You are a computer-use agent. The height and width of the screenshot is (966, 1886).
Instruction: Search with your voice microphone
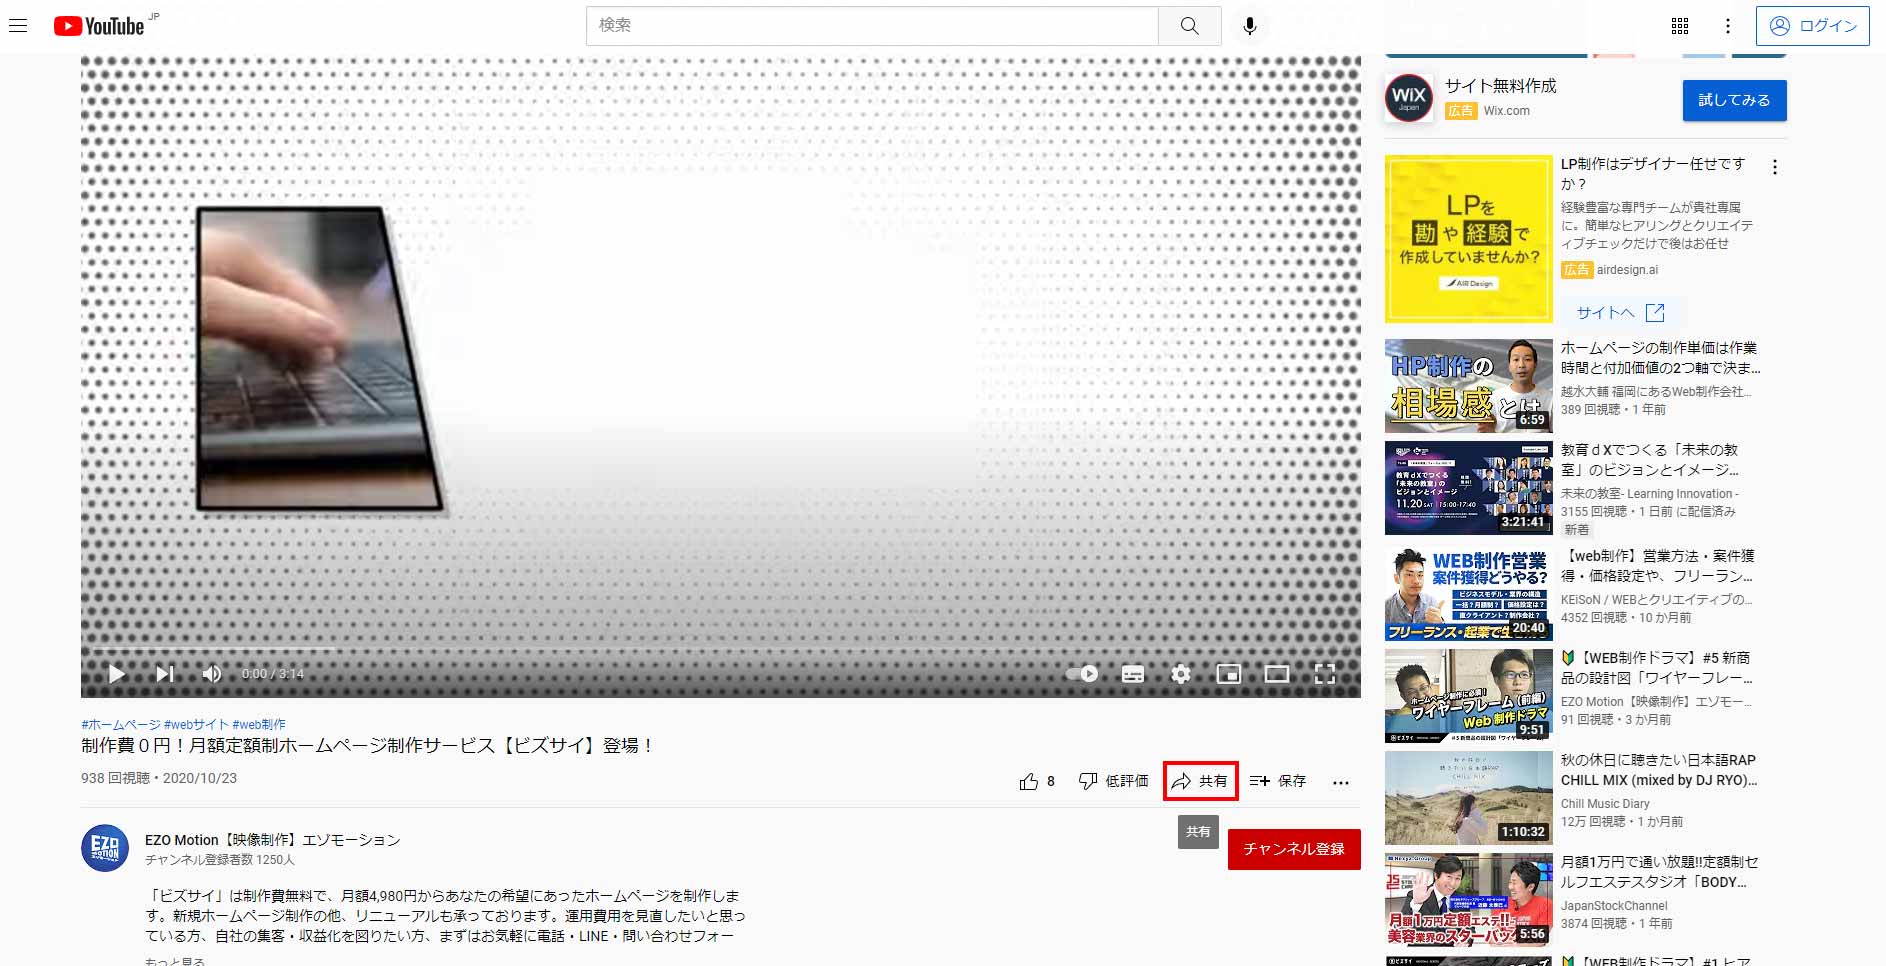coord(1249,26)
